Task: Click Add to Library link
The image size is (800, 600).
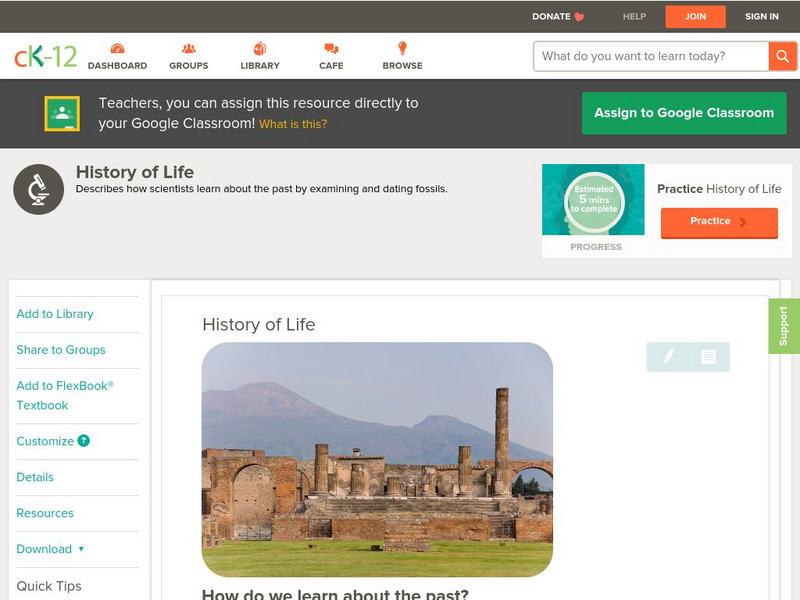Action: pyautogui.click(x=55, y=314)
